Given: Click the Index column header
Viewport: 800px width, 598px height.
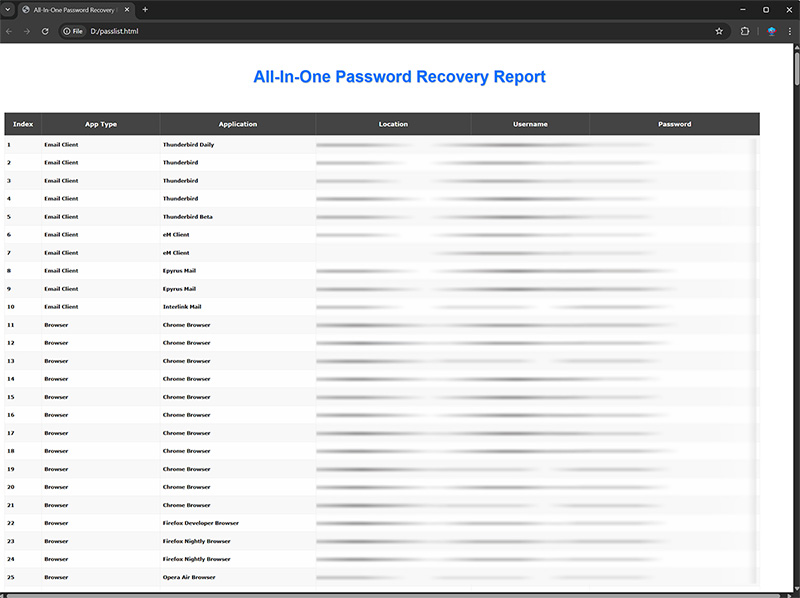Looking at the screenshot, I should [23, 124].
